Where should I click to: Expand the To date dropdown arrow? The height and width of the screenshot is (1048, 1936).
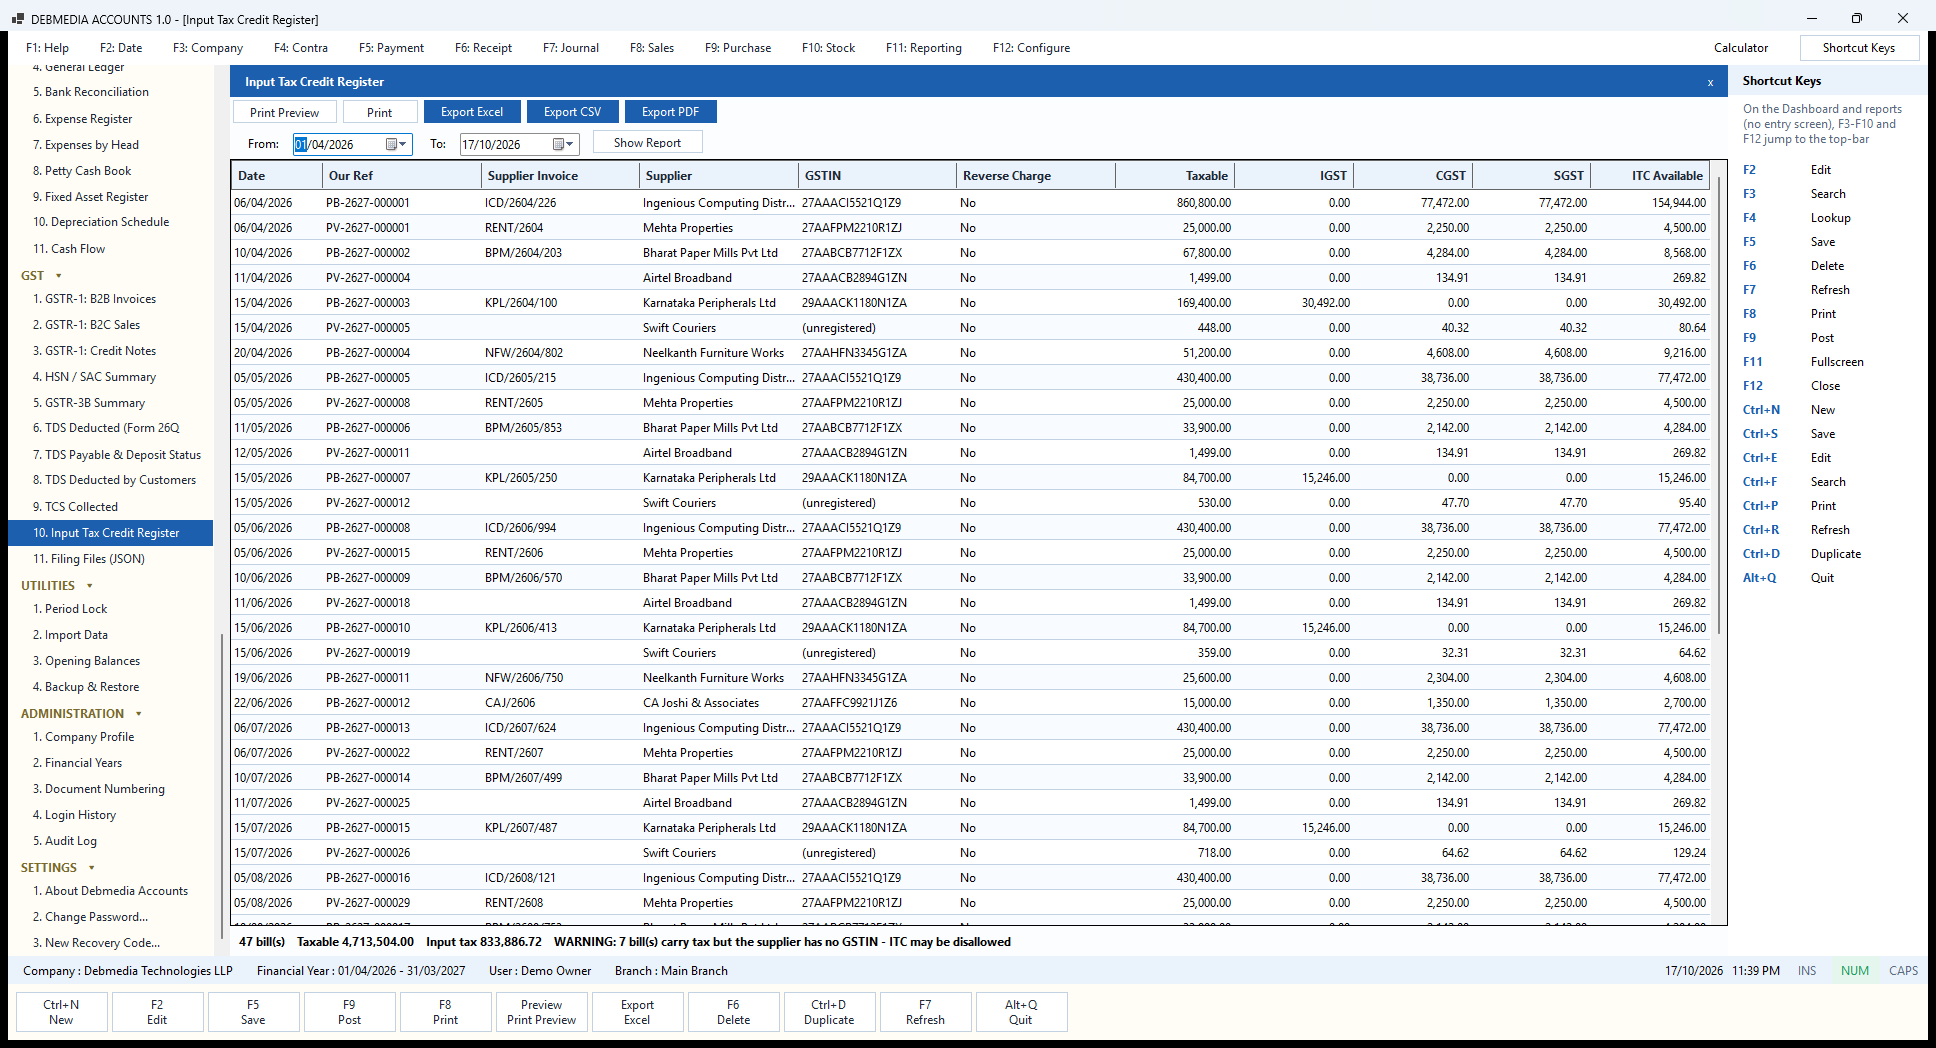click(571, 144)
